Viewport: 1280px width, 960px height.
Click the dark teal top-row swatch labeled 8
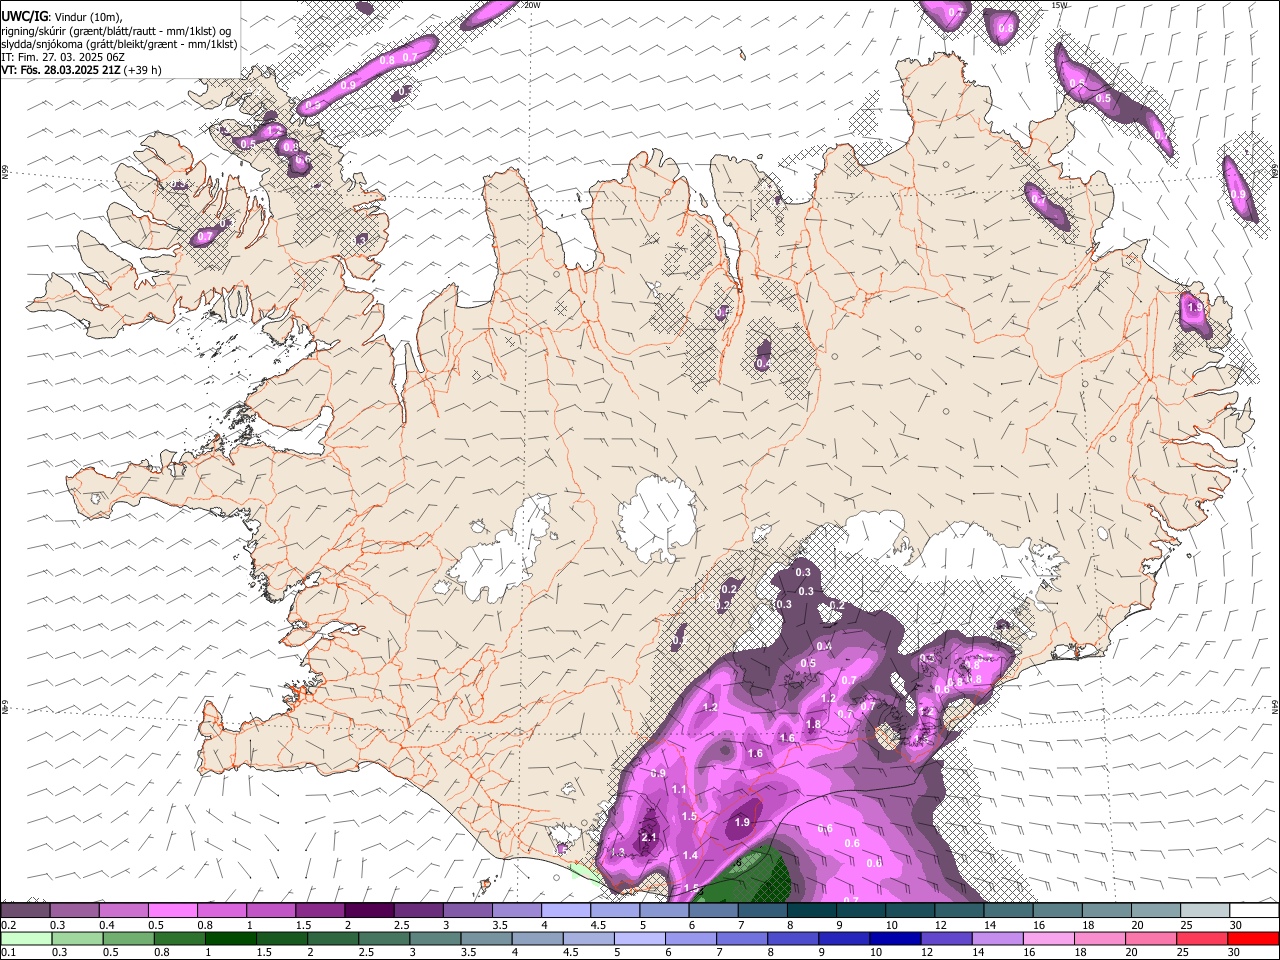pos(812,910)
